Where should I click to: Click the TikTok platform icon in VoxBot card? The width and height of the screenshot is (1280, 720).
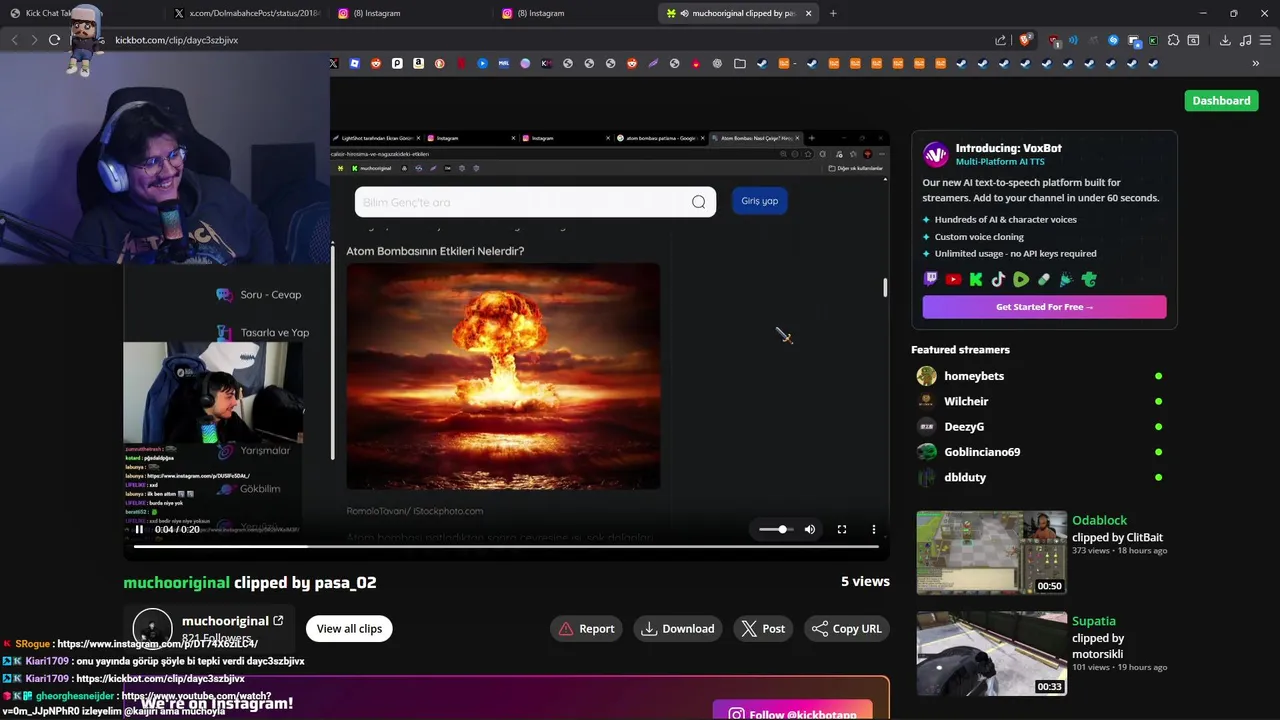coord(998,280)
